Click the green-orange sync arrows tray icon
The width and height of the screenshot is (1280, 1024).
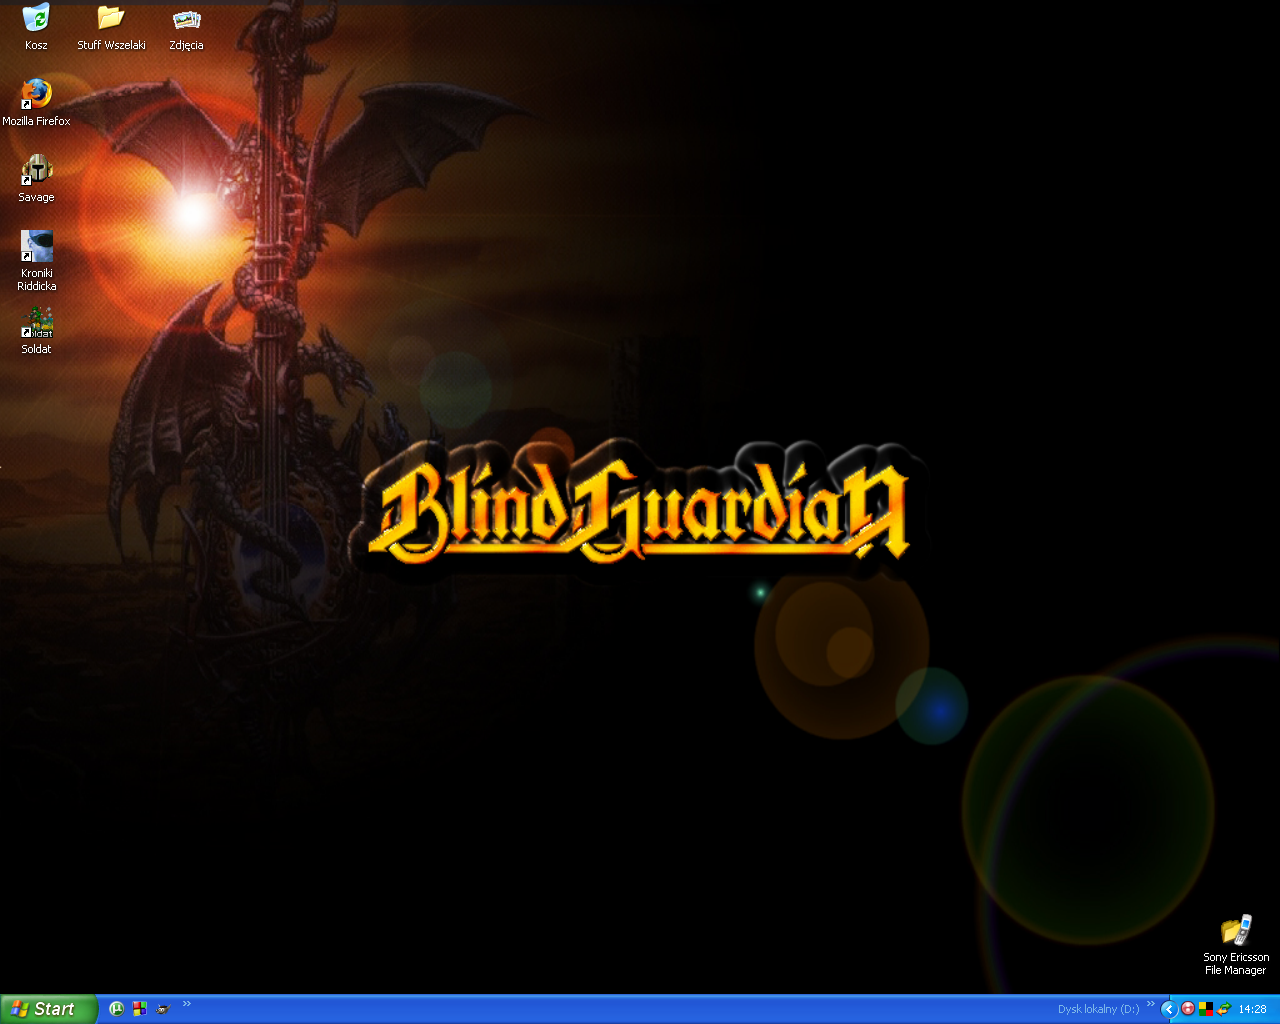1223,1009
